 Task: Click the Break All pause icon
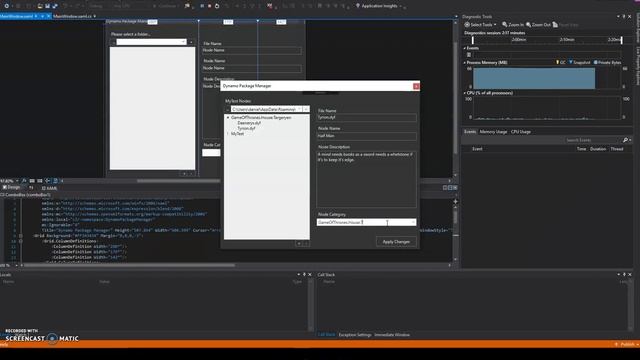(x=202, y=6)
